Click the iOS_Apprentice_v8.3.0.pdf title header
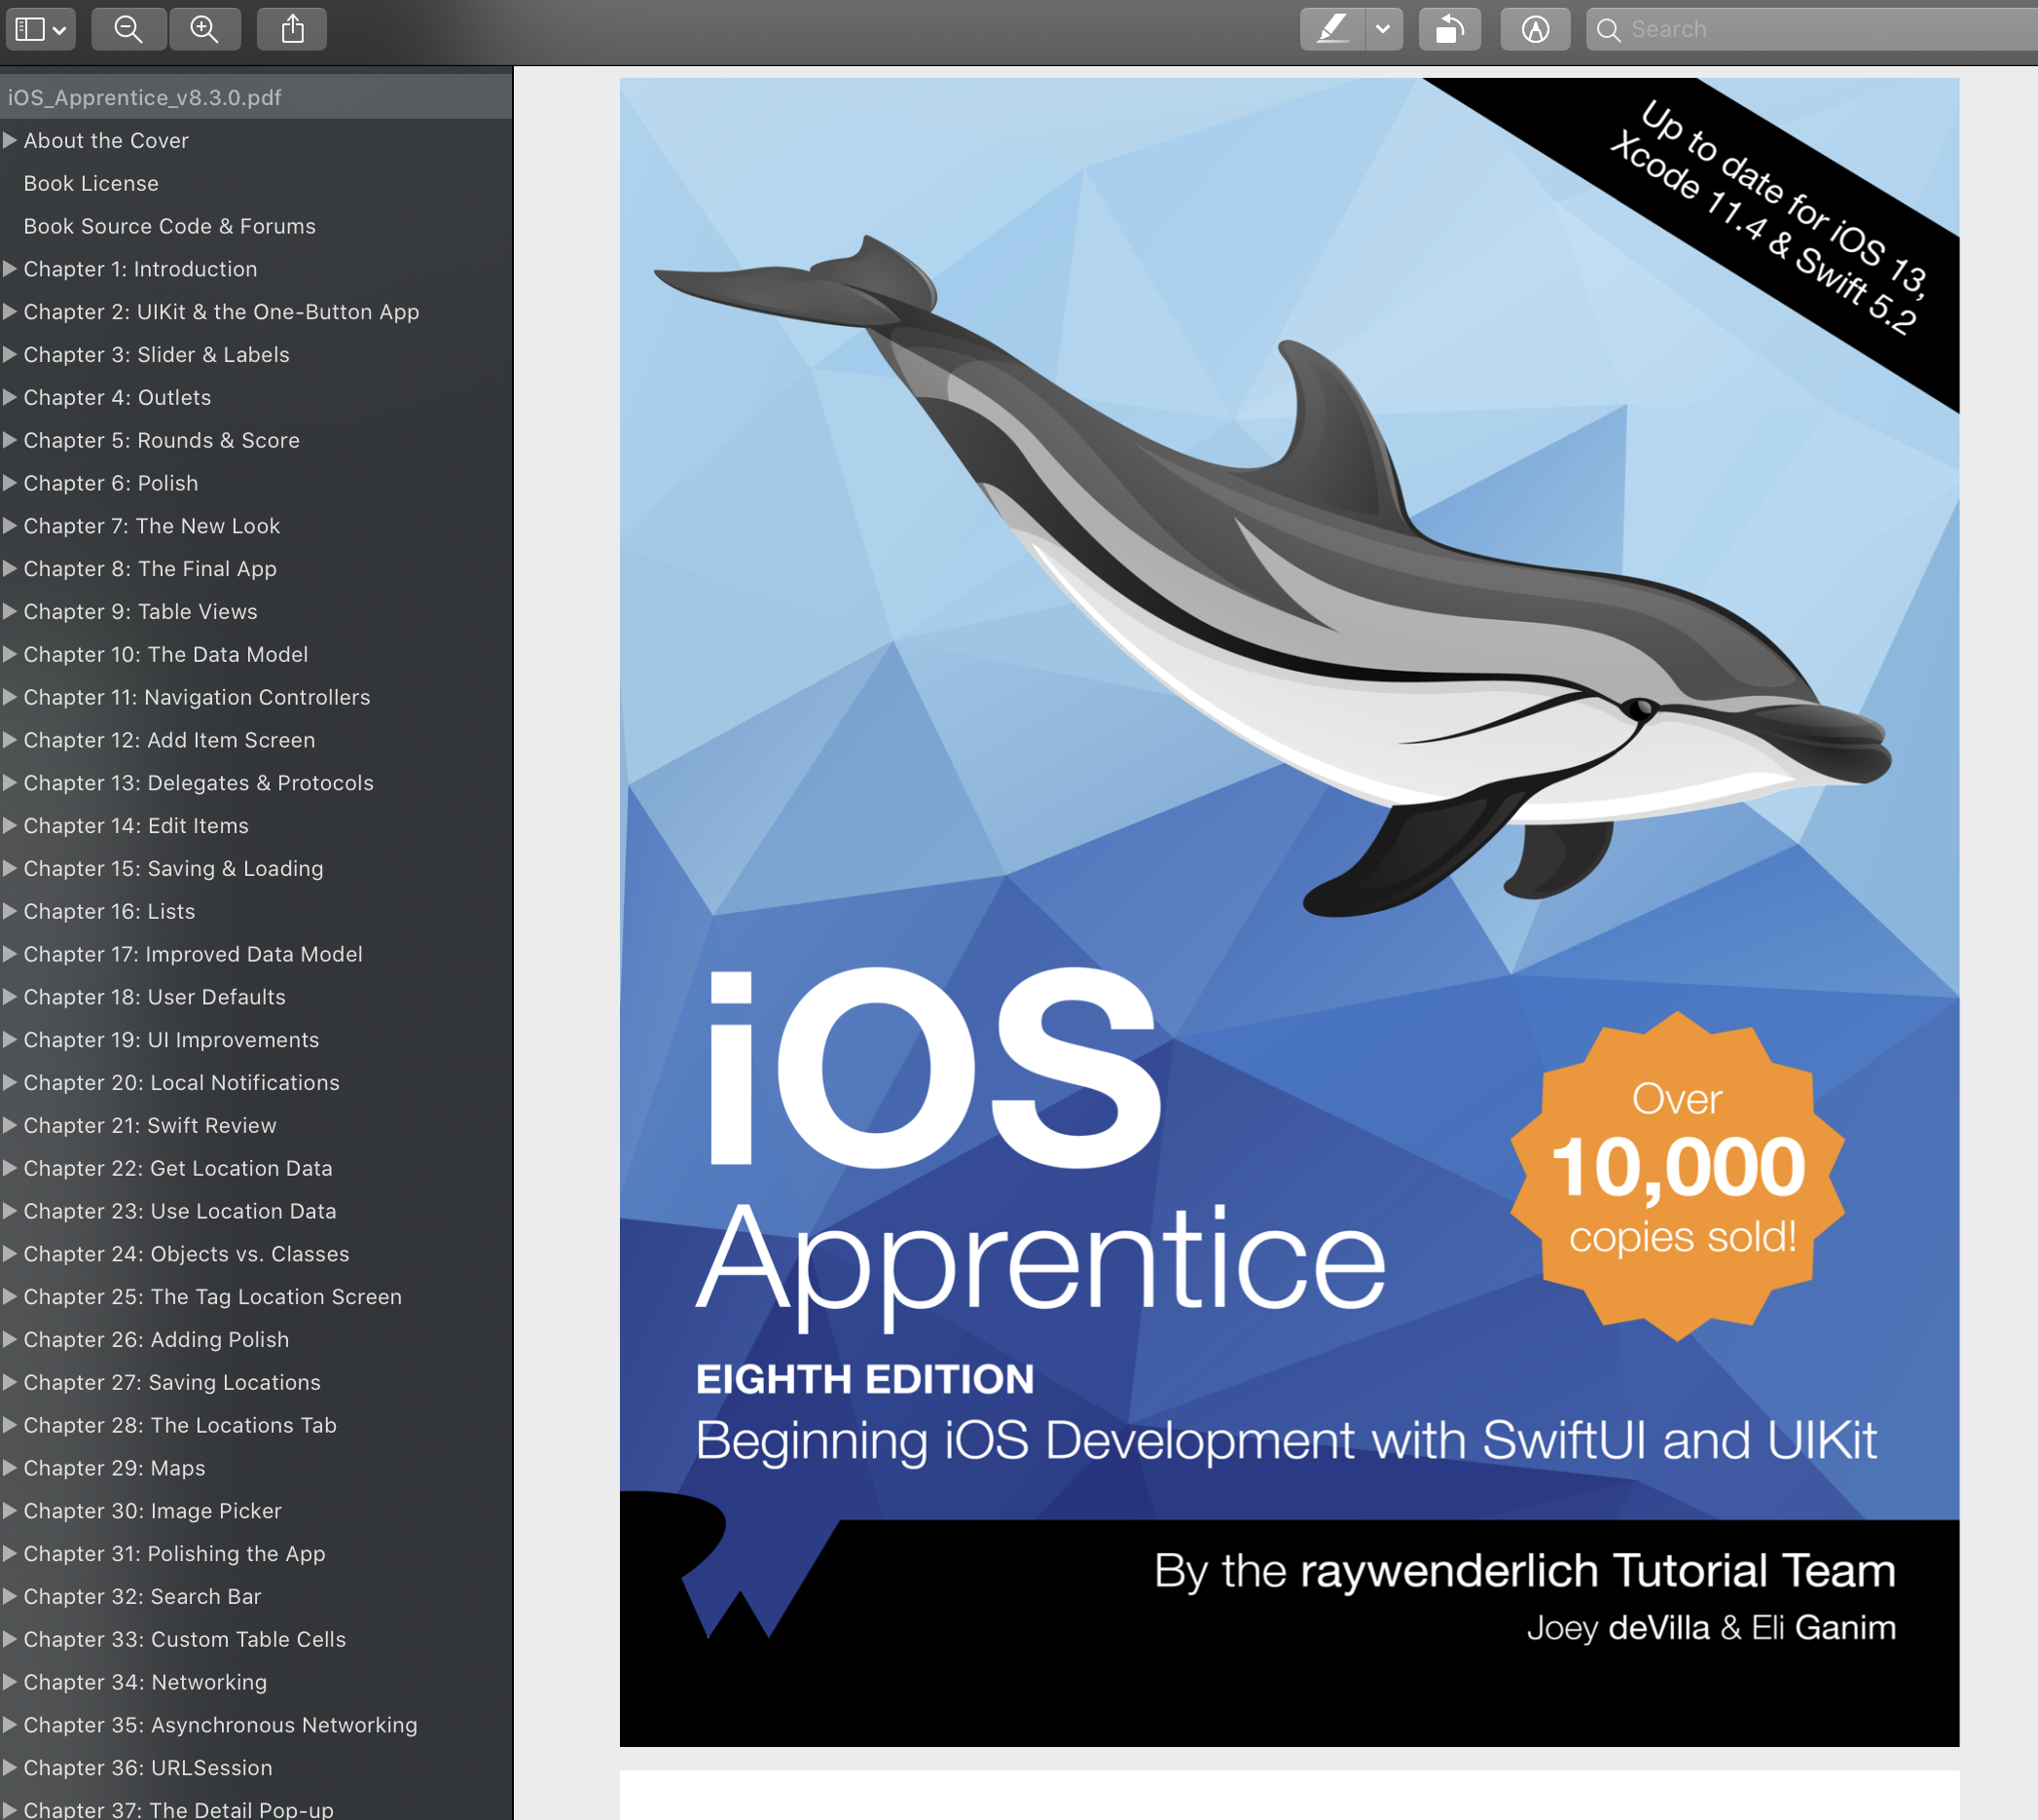 point(143,97)
